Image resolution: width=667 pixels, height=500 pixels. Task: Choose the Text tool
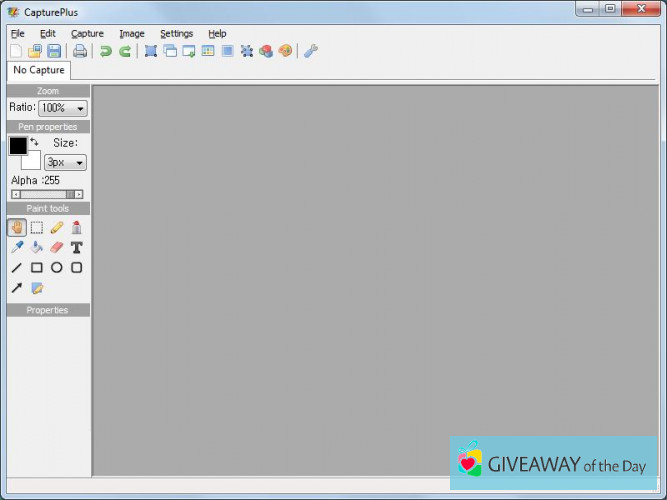tap(77, 248)
